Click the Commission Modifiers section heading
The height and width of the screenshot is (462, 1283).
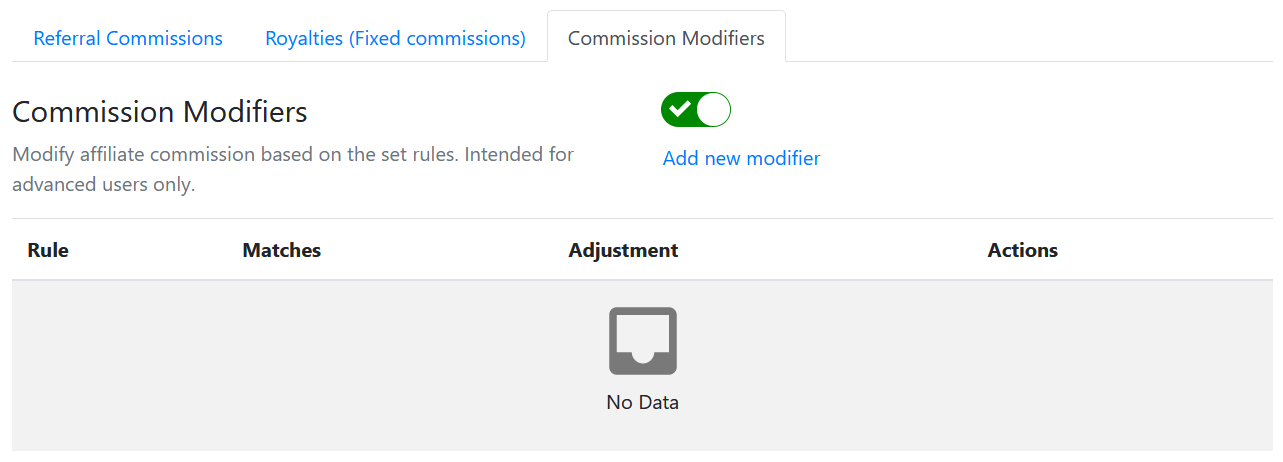[x=160, y=112]
